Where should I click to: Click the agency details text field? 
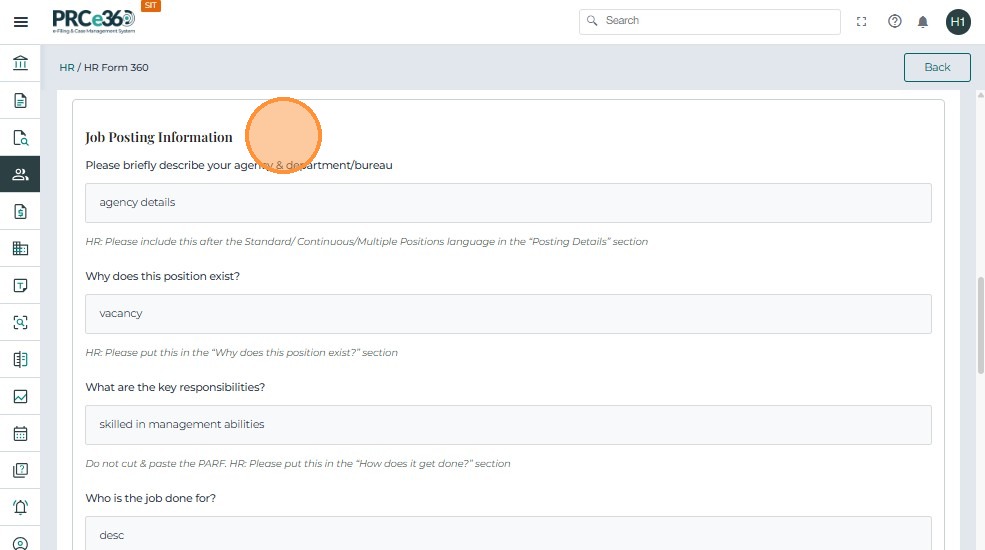coord(508,202)
